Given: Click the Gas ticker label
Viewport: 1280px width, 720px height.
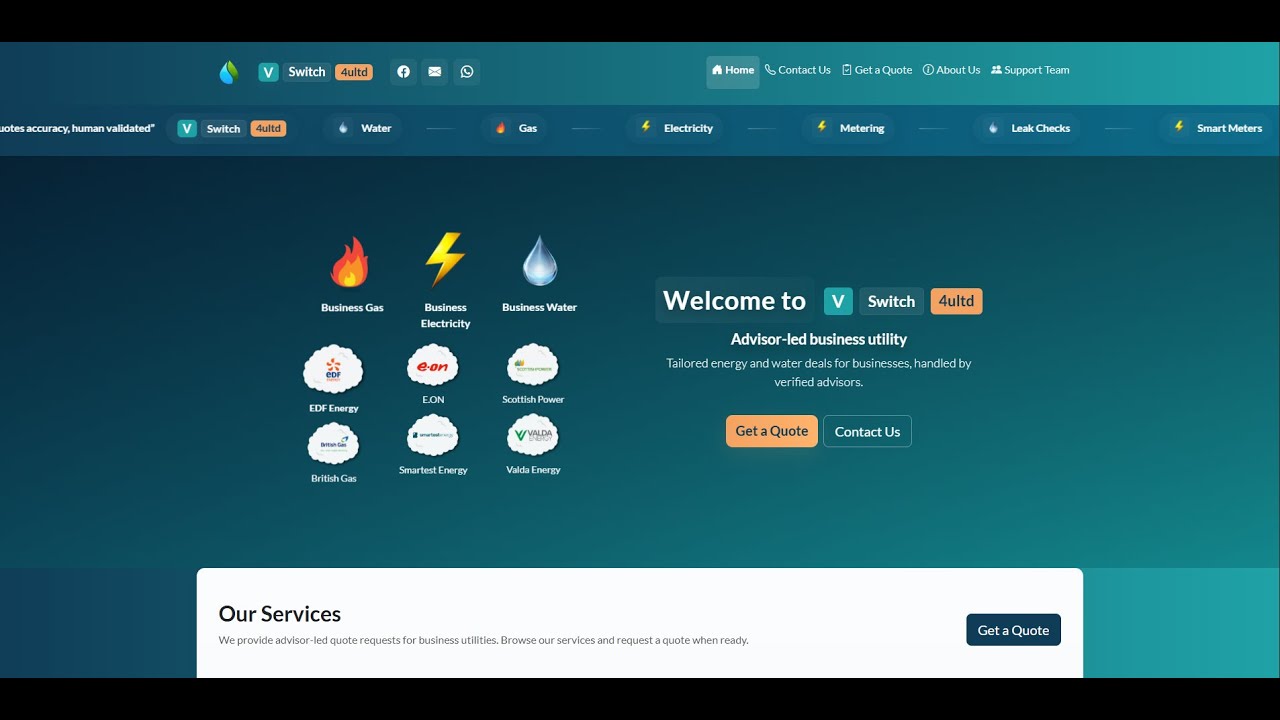Looking at the screenshot, I should point(528,128).
